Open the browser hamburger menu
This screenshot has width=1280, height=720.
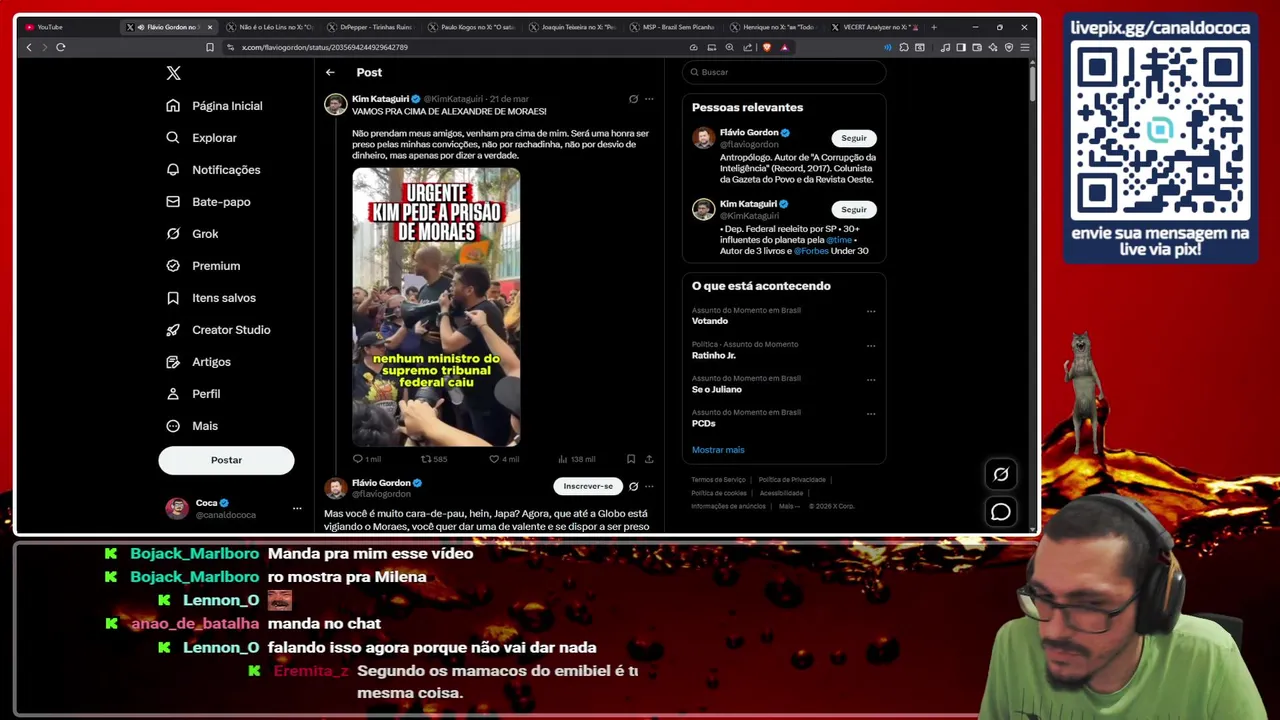1025,47
